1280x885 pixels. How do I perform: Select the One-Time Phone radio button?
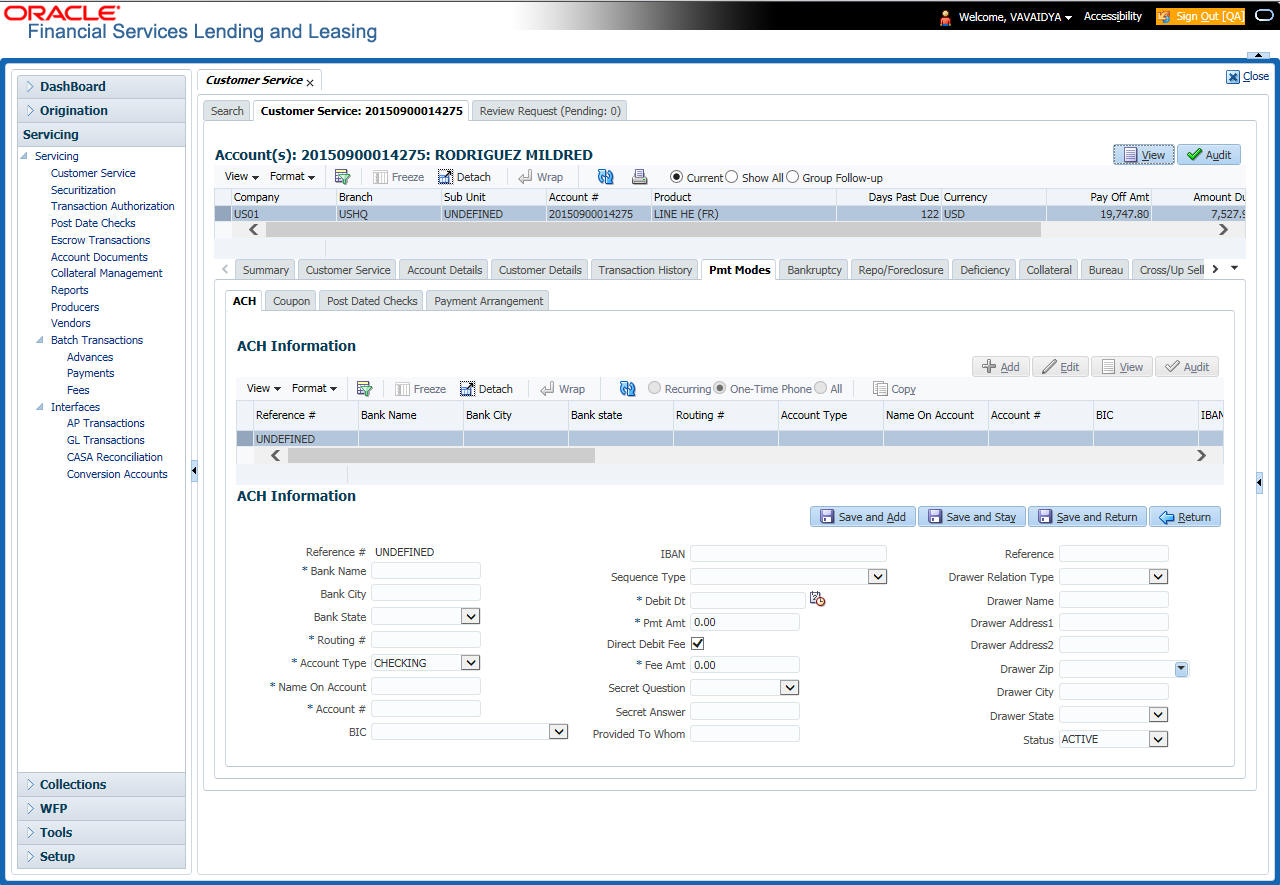tap(720, 389)
